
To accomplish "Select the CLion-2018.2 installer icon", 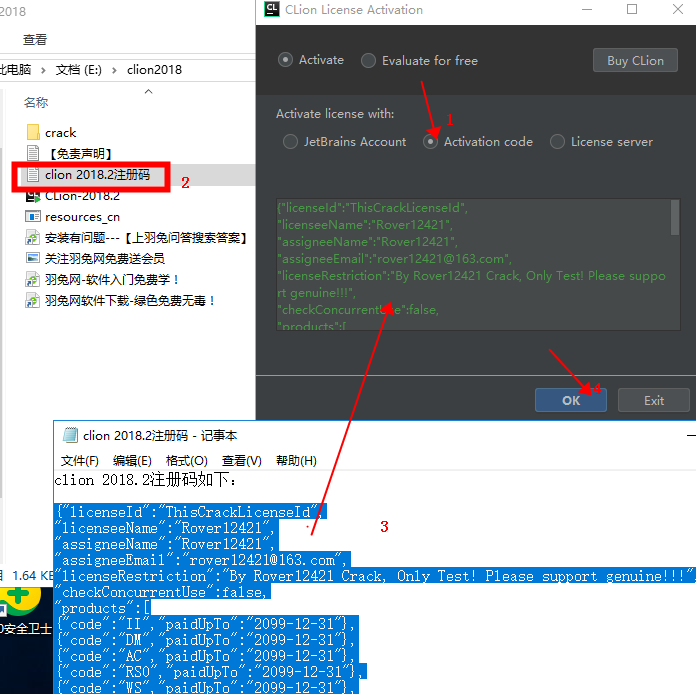I will click(x=33, y=196).
